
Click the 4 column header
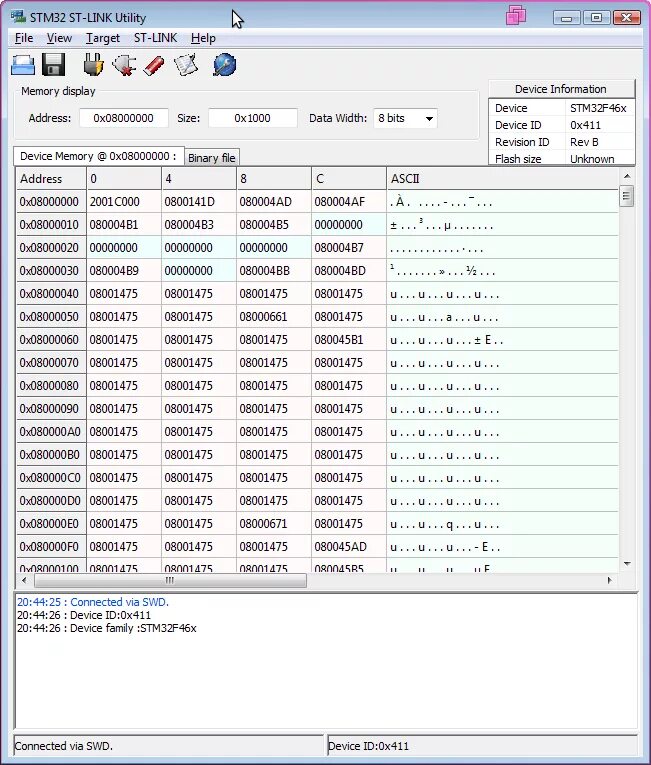(199, 179)
